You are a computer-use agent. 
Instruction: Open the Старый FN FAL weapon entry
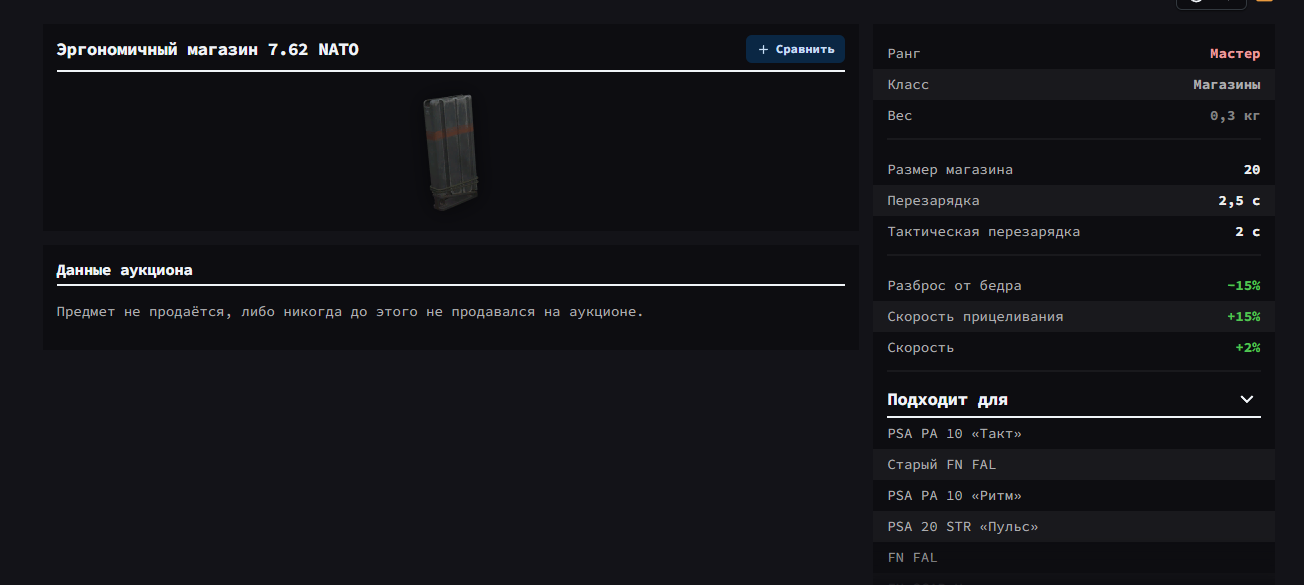941,465
